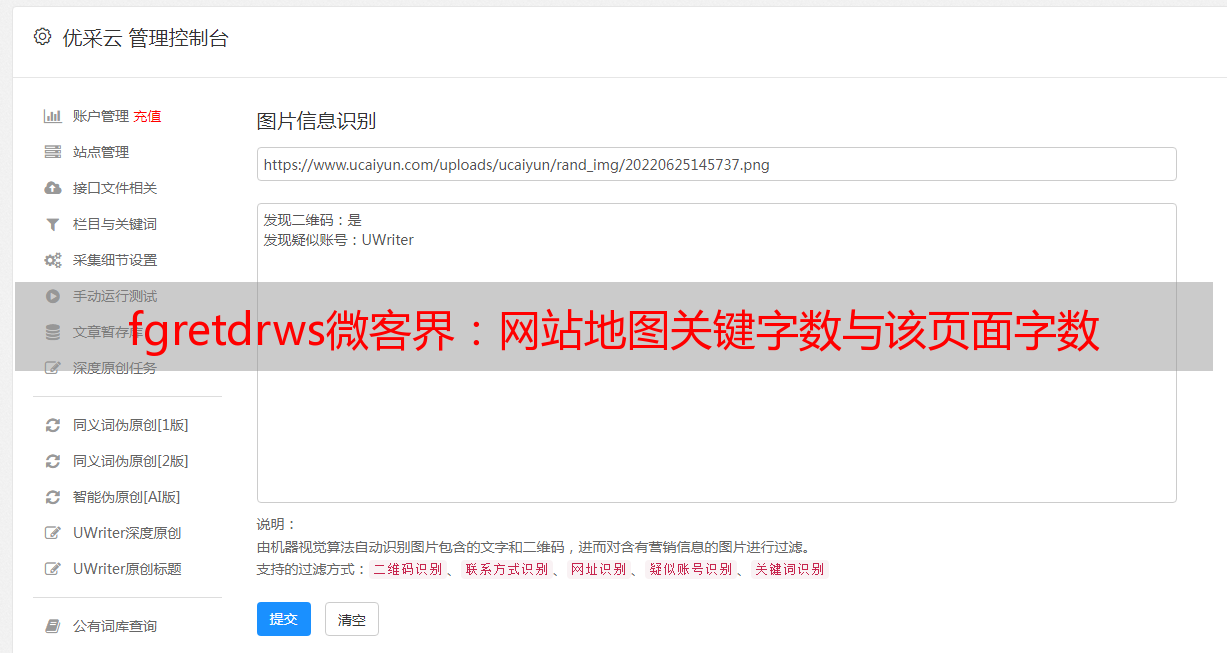Open 站点管理 in the sidebar
Screen dimensions: 1227x653
[x=101, y=152]
